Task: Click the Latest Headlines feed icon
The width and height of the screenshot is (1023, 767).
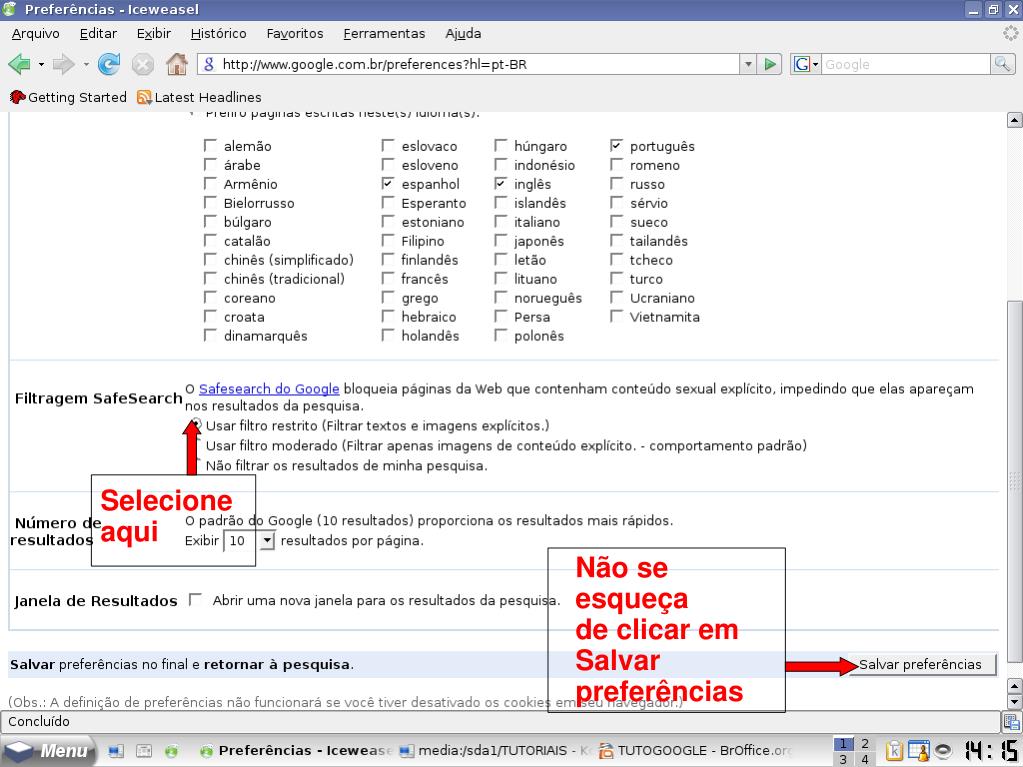Action: pos(144,97)
